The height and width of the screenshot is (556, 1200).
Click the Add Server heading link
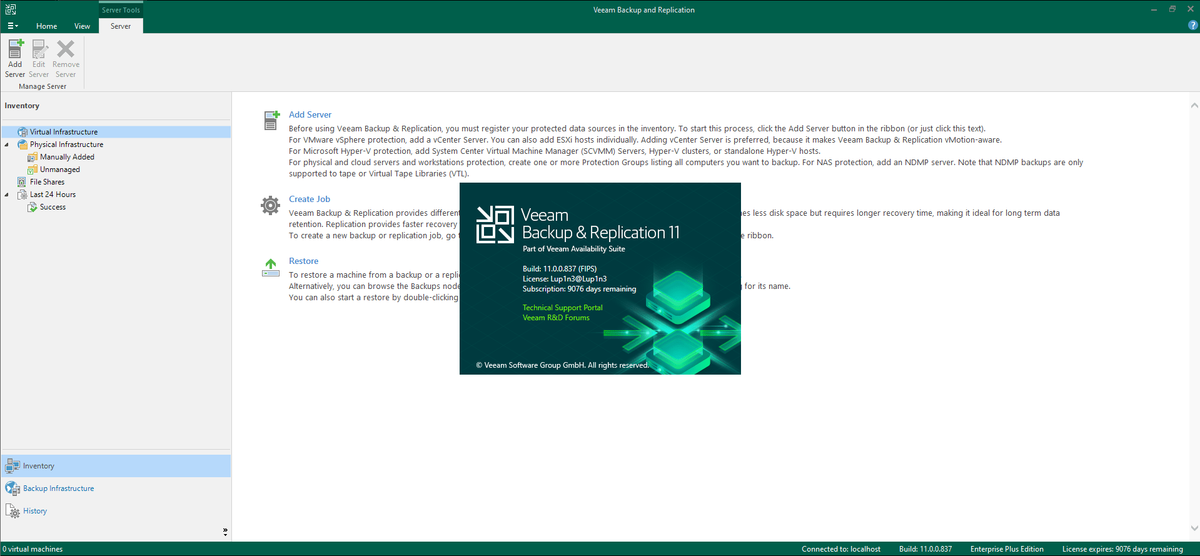coord(310,115)
